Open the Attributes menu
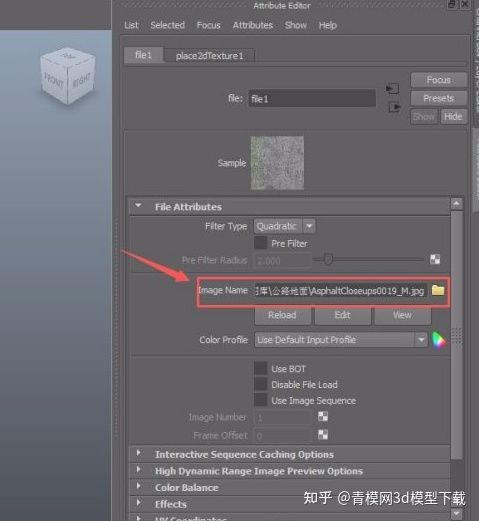Screen dimensions: 479x521 tap(253, 25)
